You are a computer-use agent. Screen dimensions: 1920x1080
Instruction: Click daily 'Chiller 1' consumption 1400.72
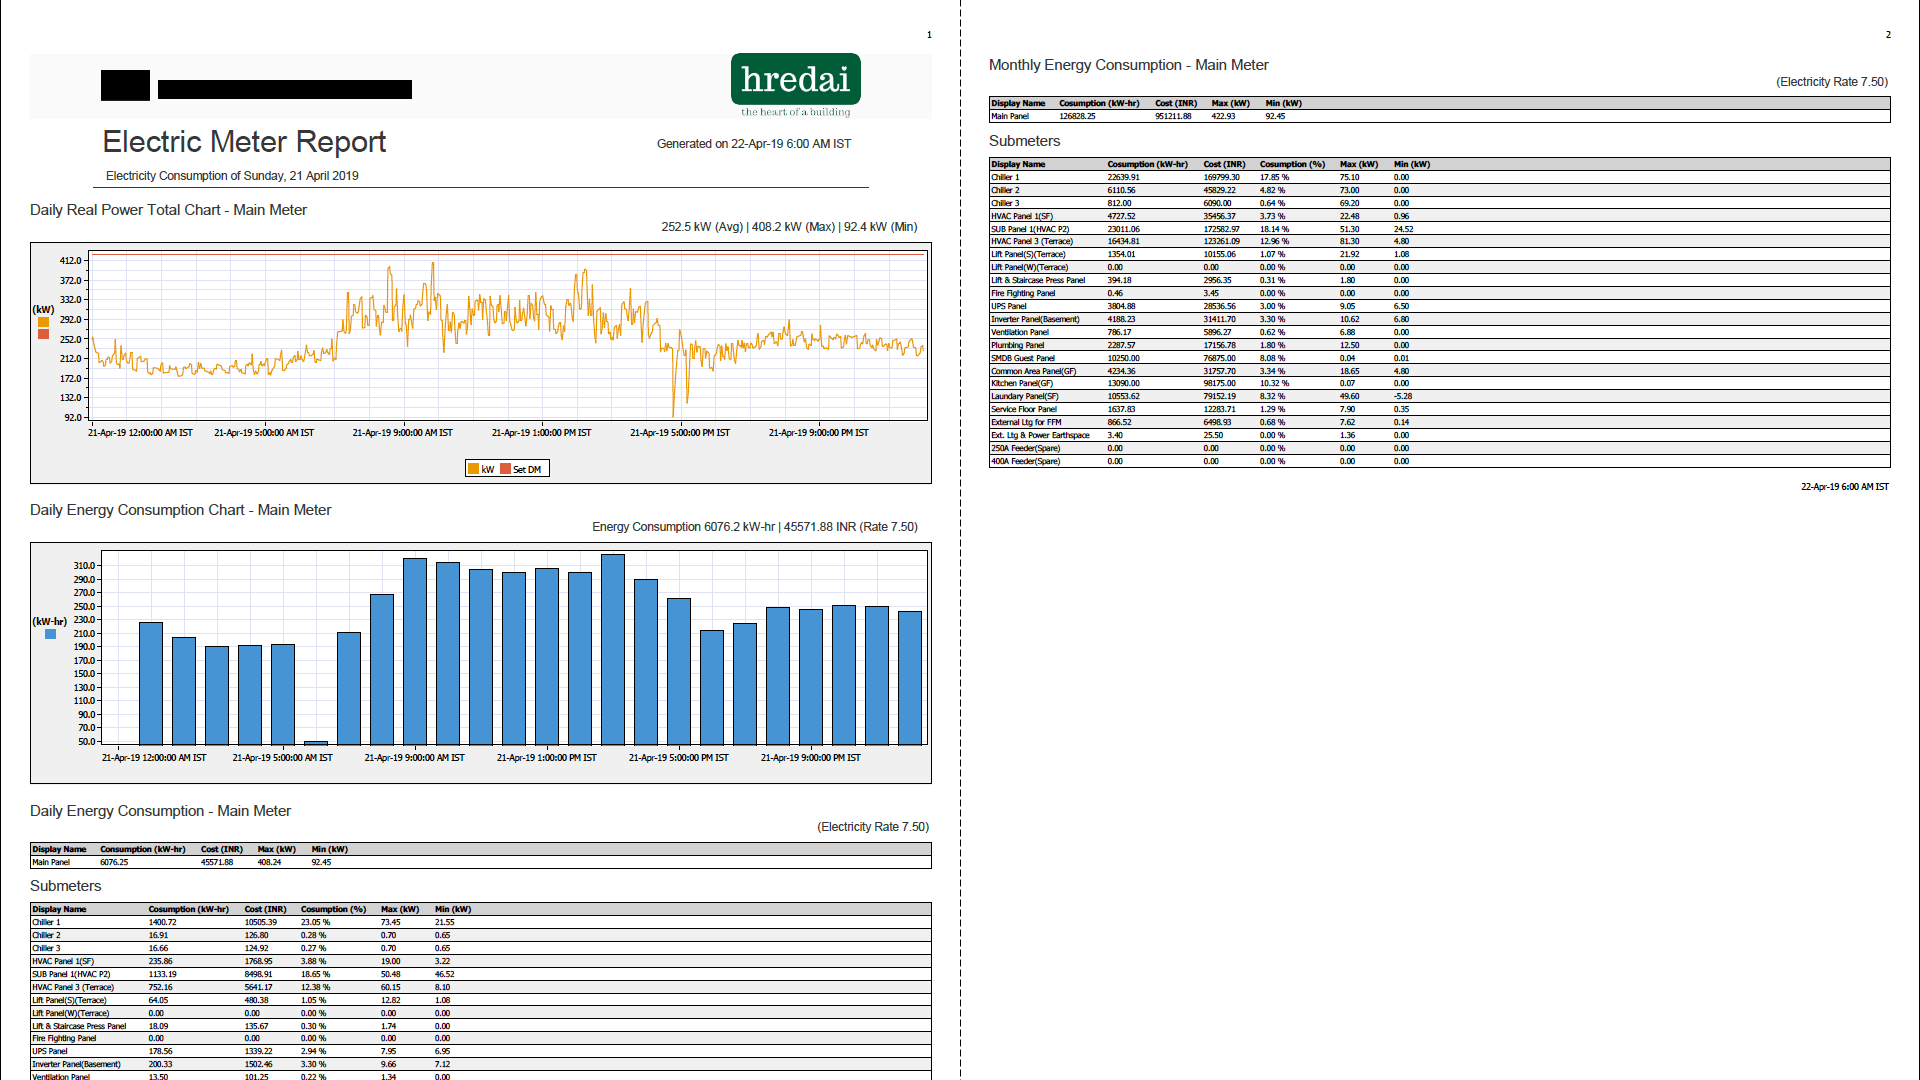tap(162, 922)
